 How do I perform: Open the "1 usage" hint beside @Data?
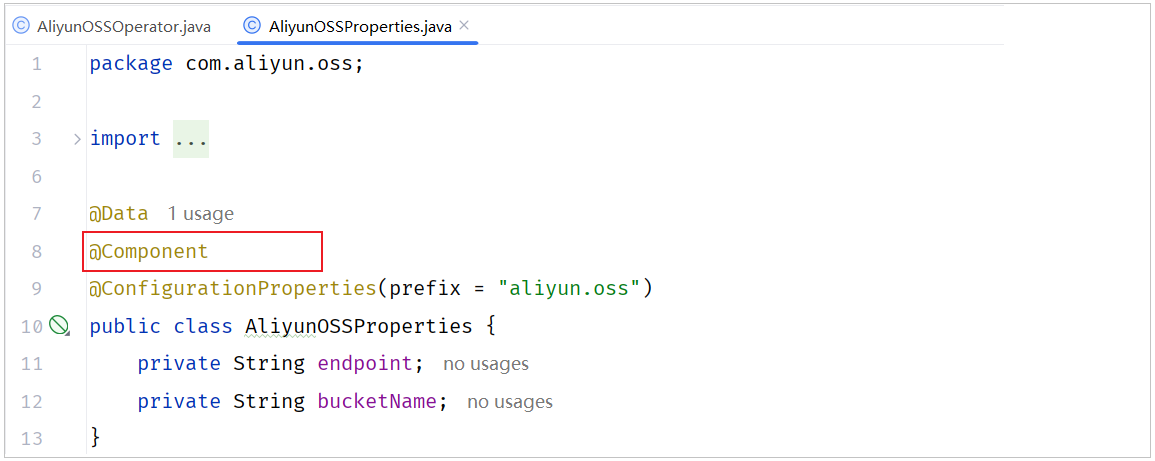pyautogui.click(x=200, y=214)
